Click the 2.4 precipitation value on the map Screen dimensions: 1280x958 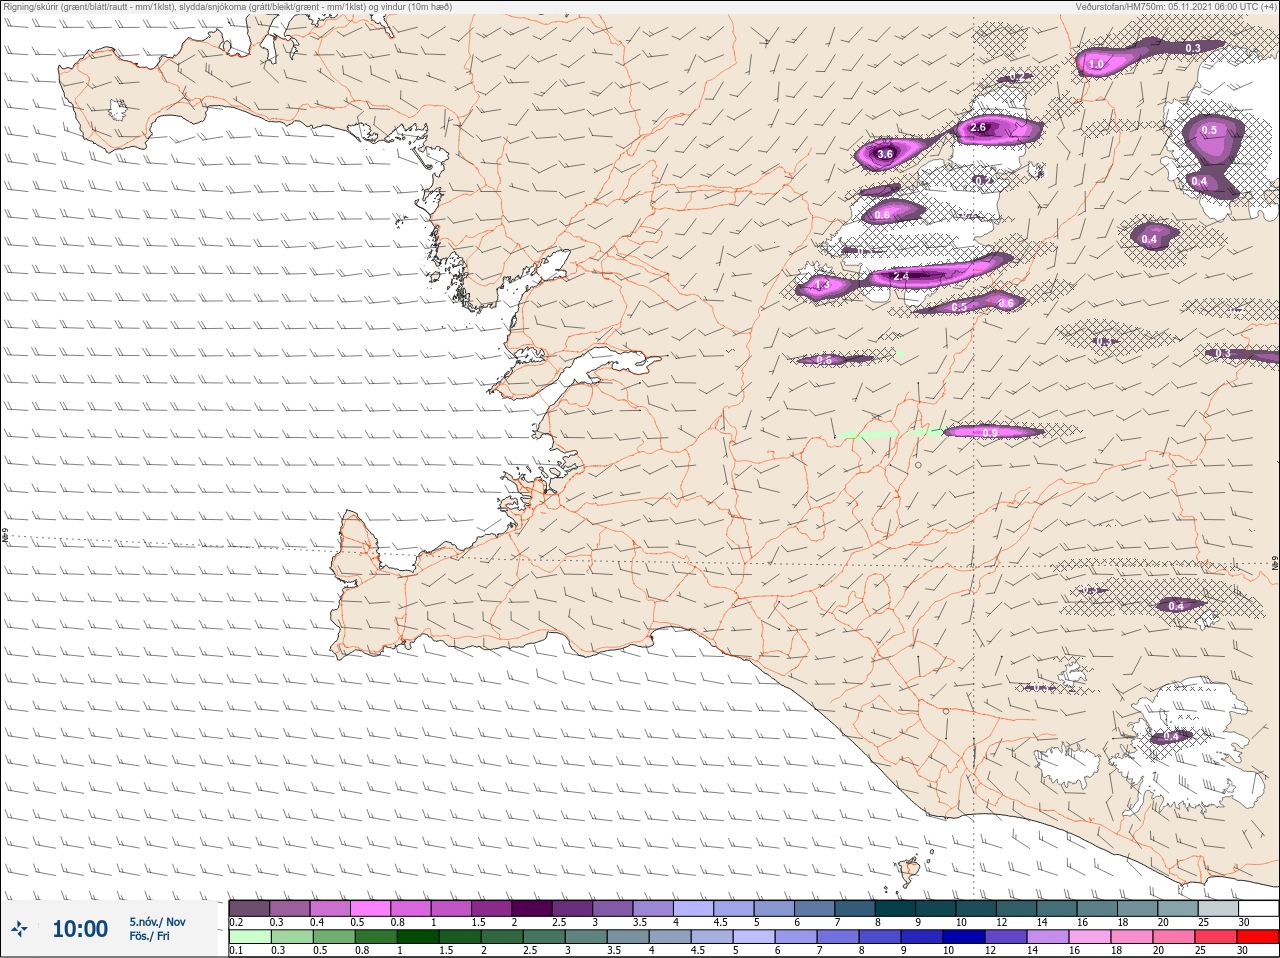click(x=901, y=276)
